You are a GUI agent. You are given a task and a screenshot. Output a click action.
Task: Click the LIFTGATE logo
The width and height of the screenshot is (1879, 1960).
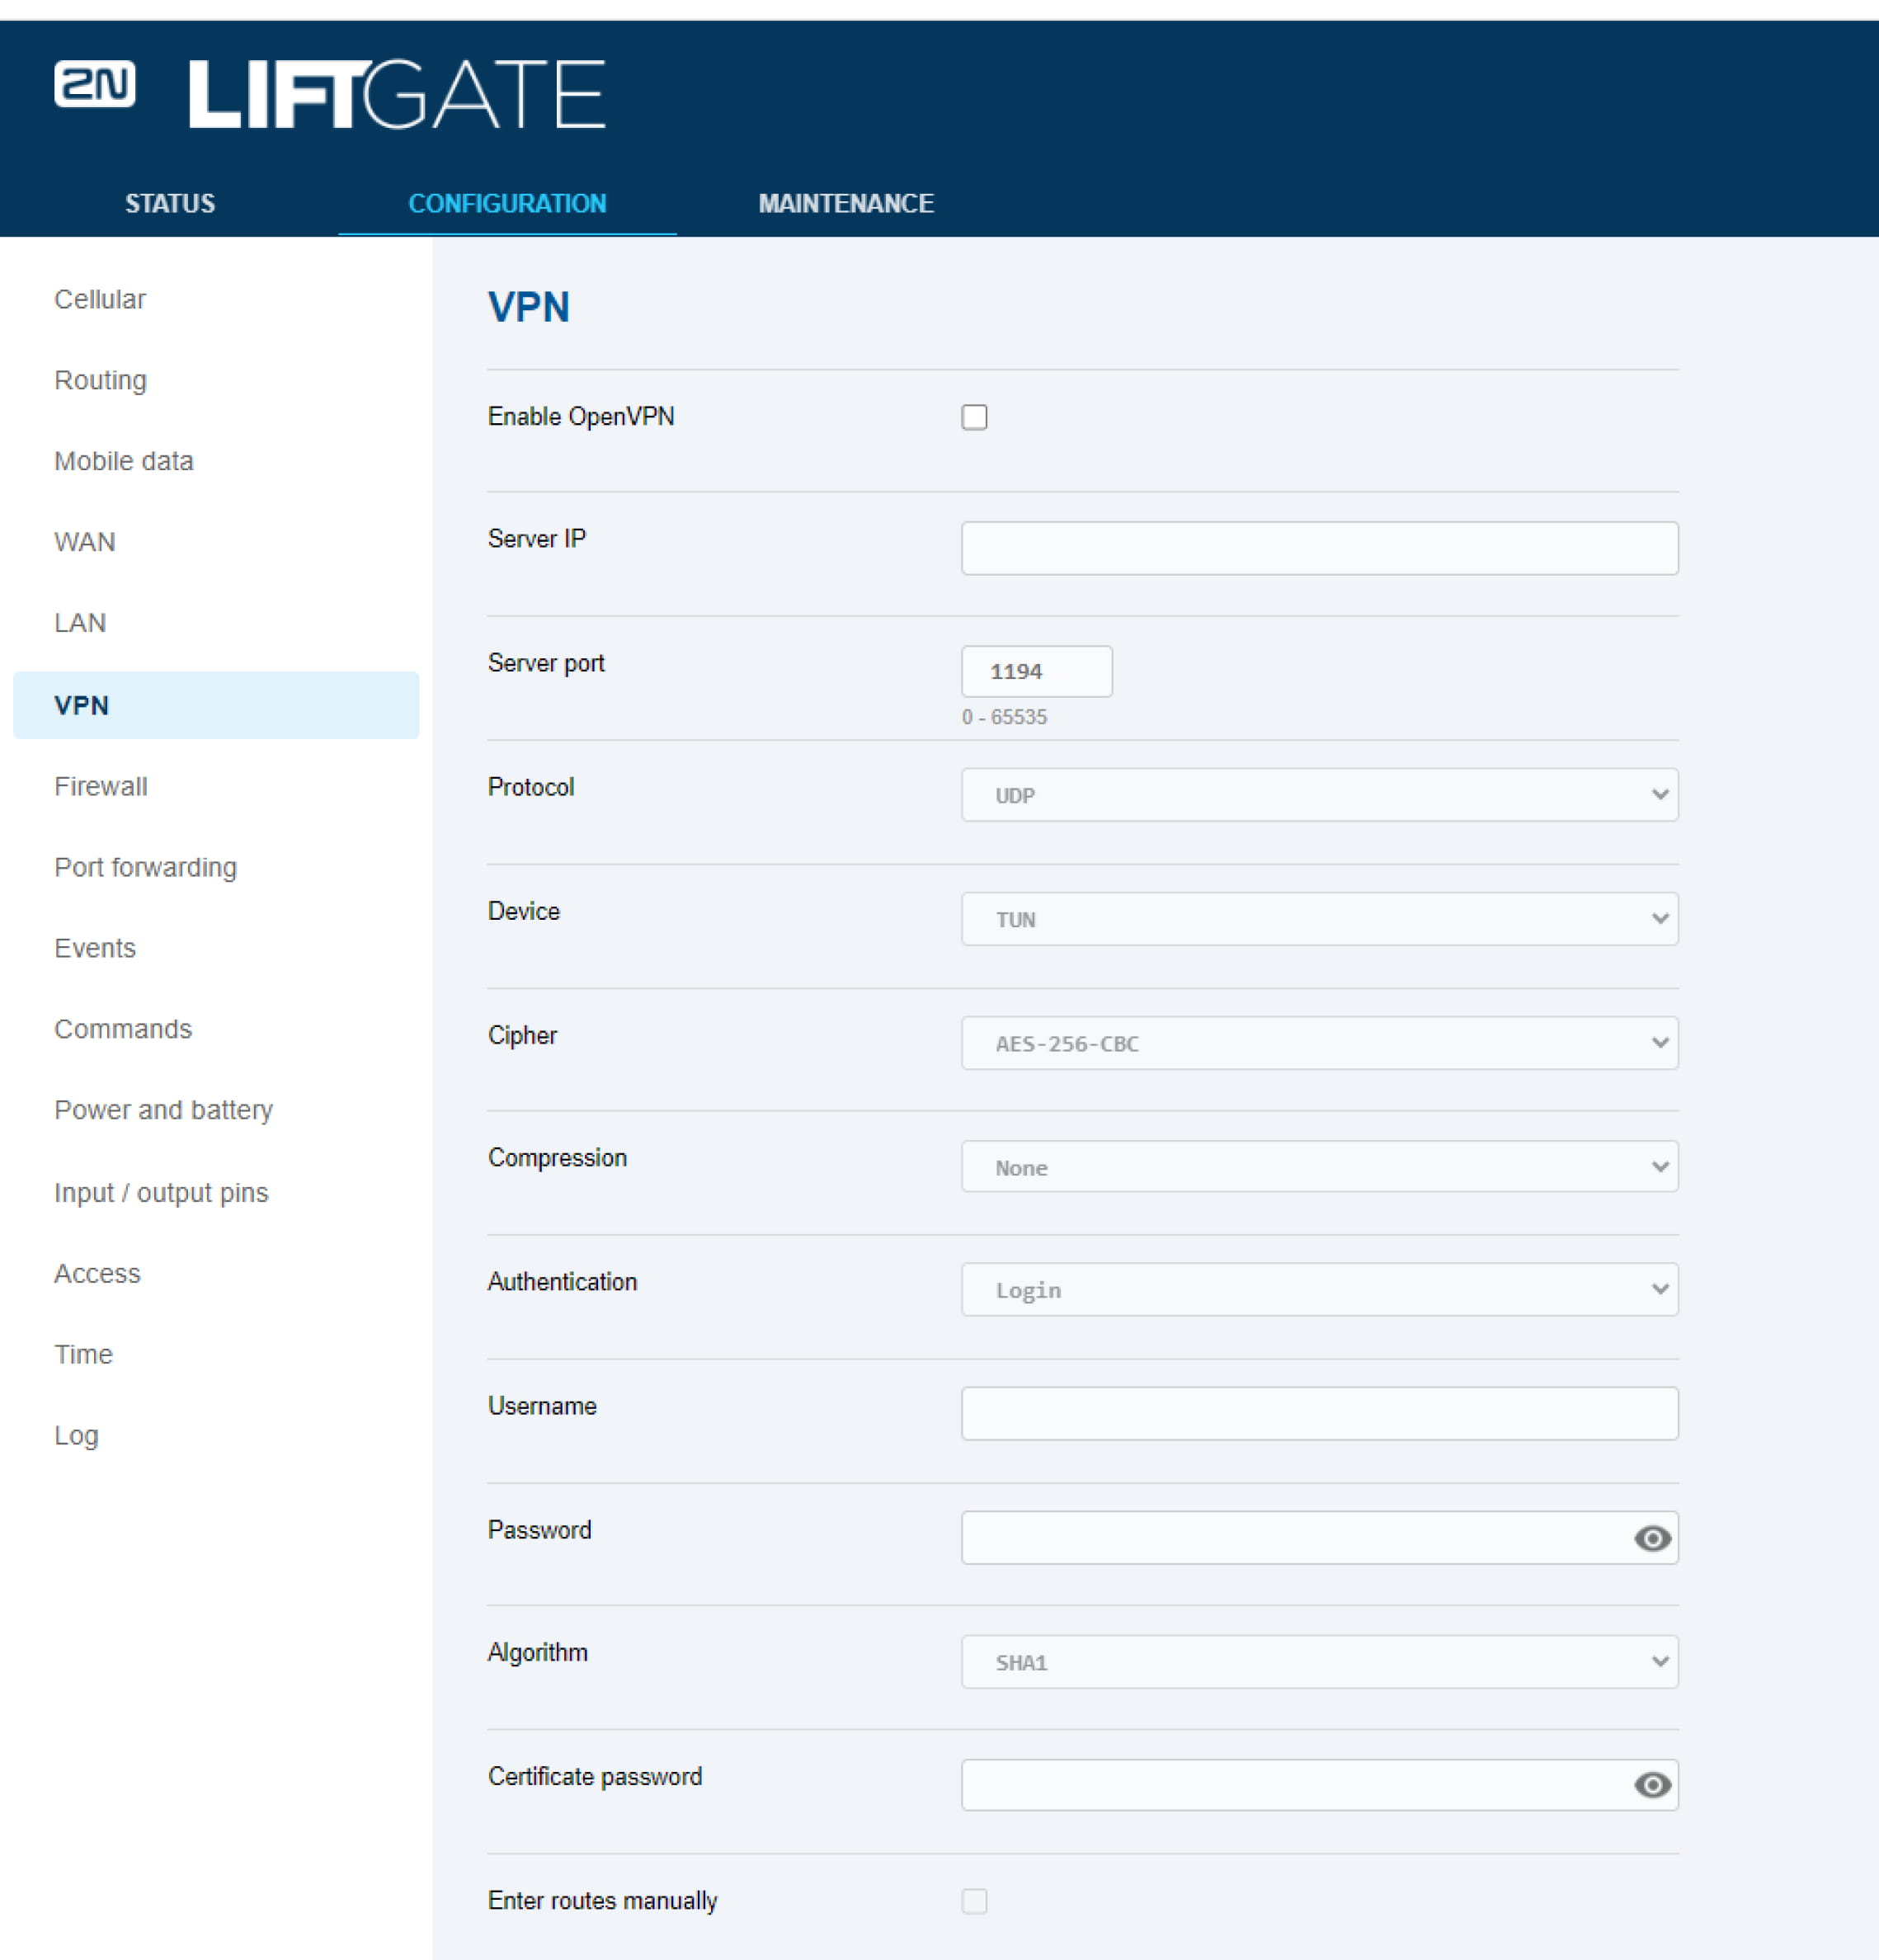coord(397,94)
